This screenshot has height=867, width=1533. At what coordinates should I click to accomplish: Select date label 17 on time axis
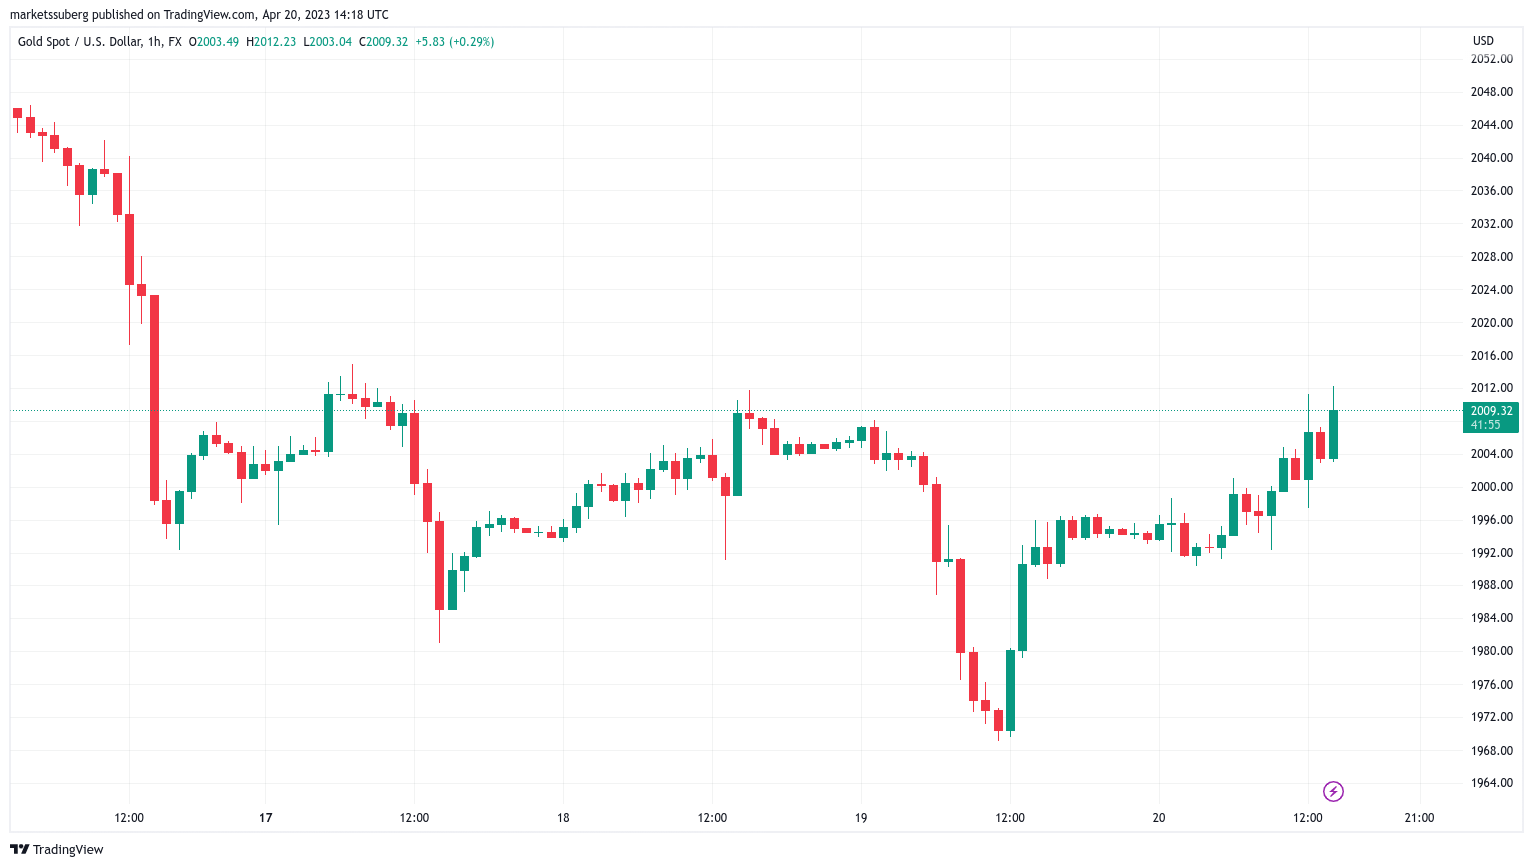click(x=265, y=818)
